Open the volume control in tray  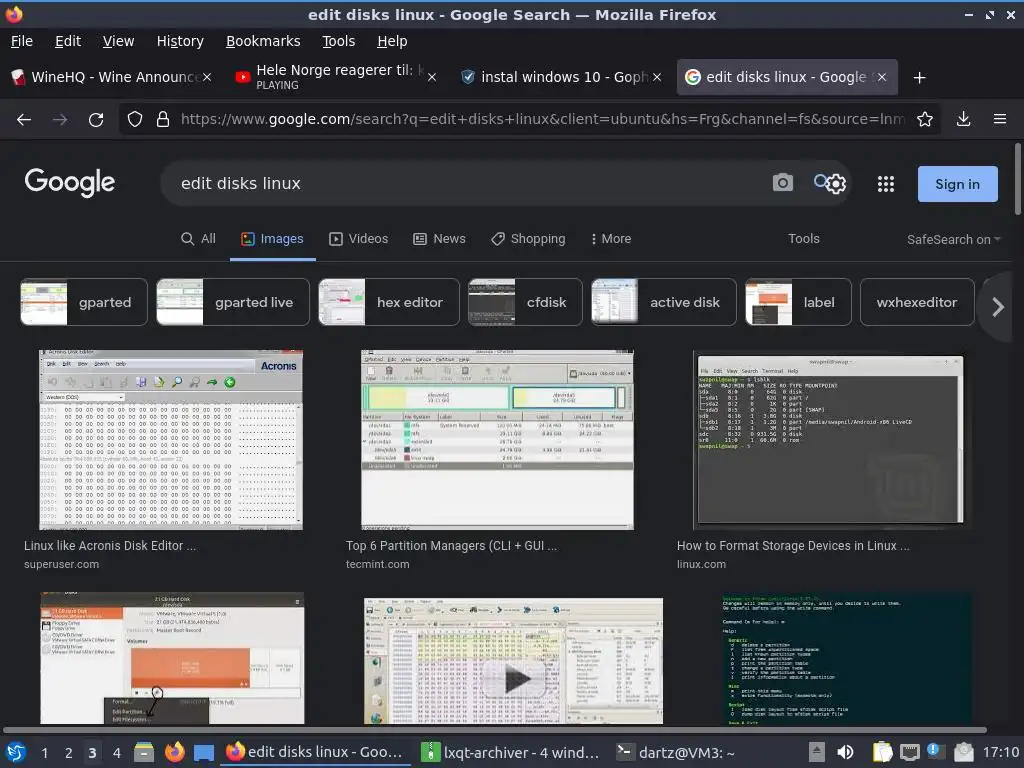pyautogui.click(x=845, y=752)
